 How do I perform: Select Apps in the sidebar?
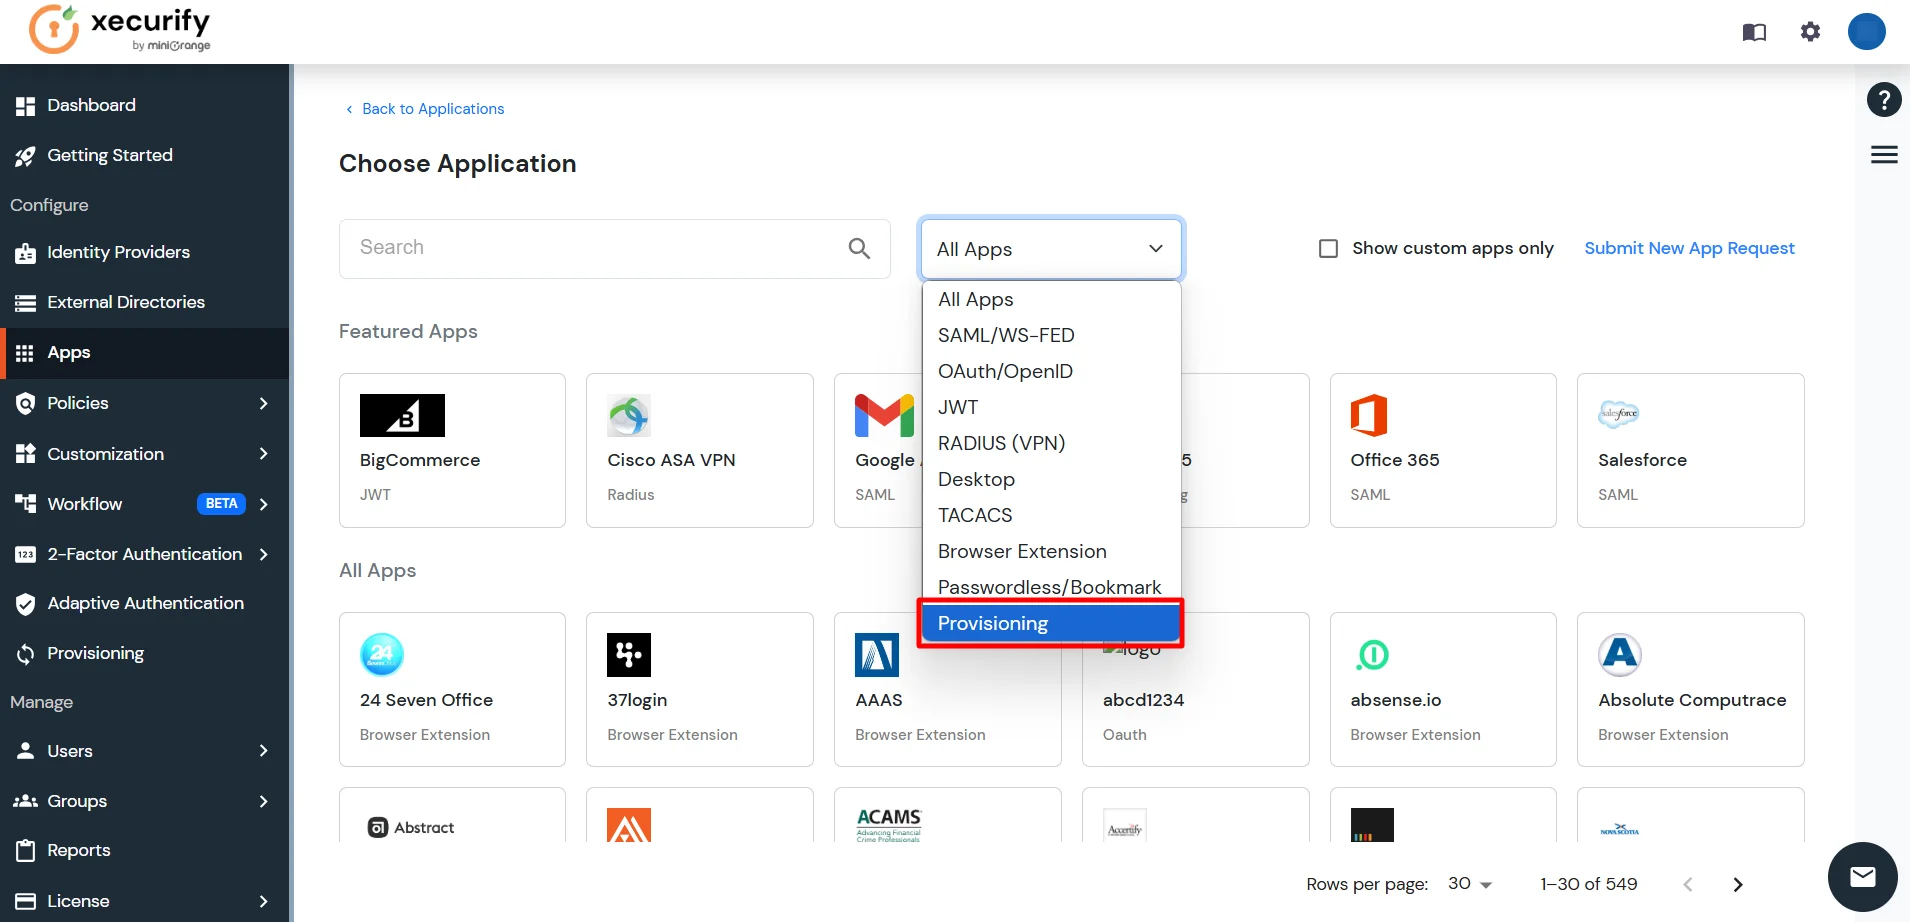pyautogui.click(x=145, y=353)
